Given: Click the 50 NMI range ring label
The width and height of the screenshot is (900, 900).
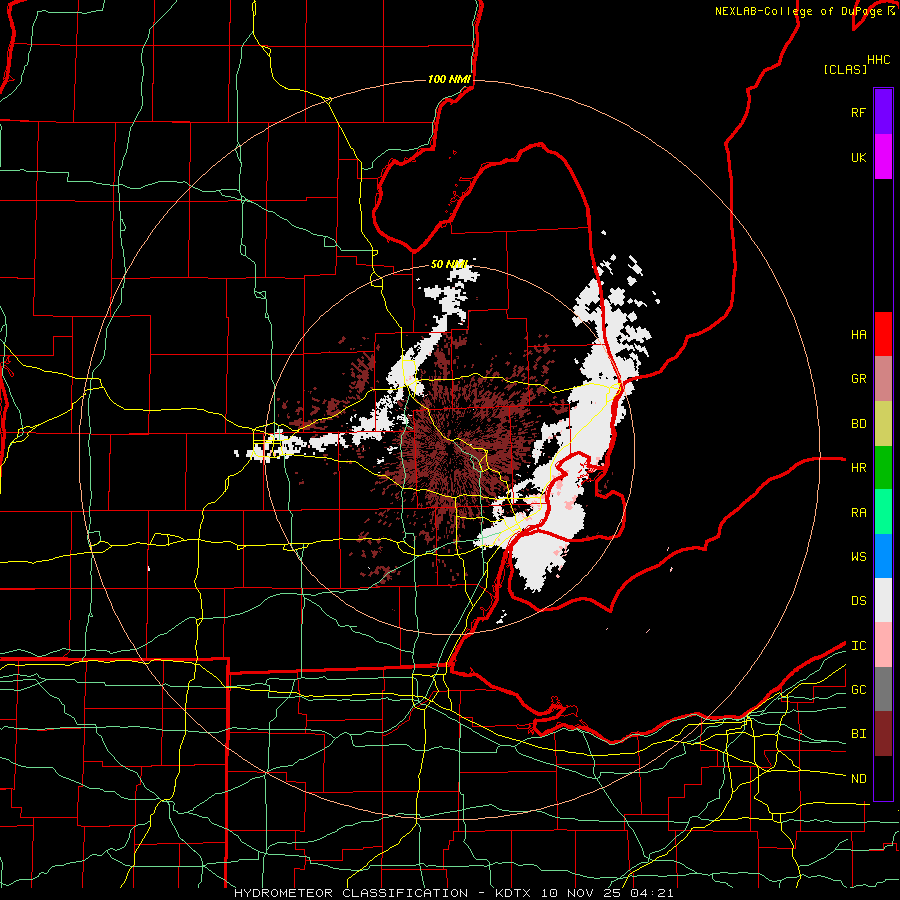Looking at the screenshot, I should pos(449,264).
